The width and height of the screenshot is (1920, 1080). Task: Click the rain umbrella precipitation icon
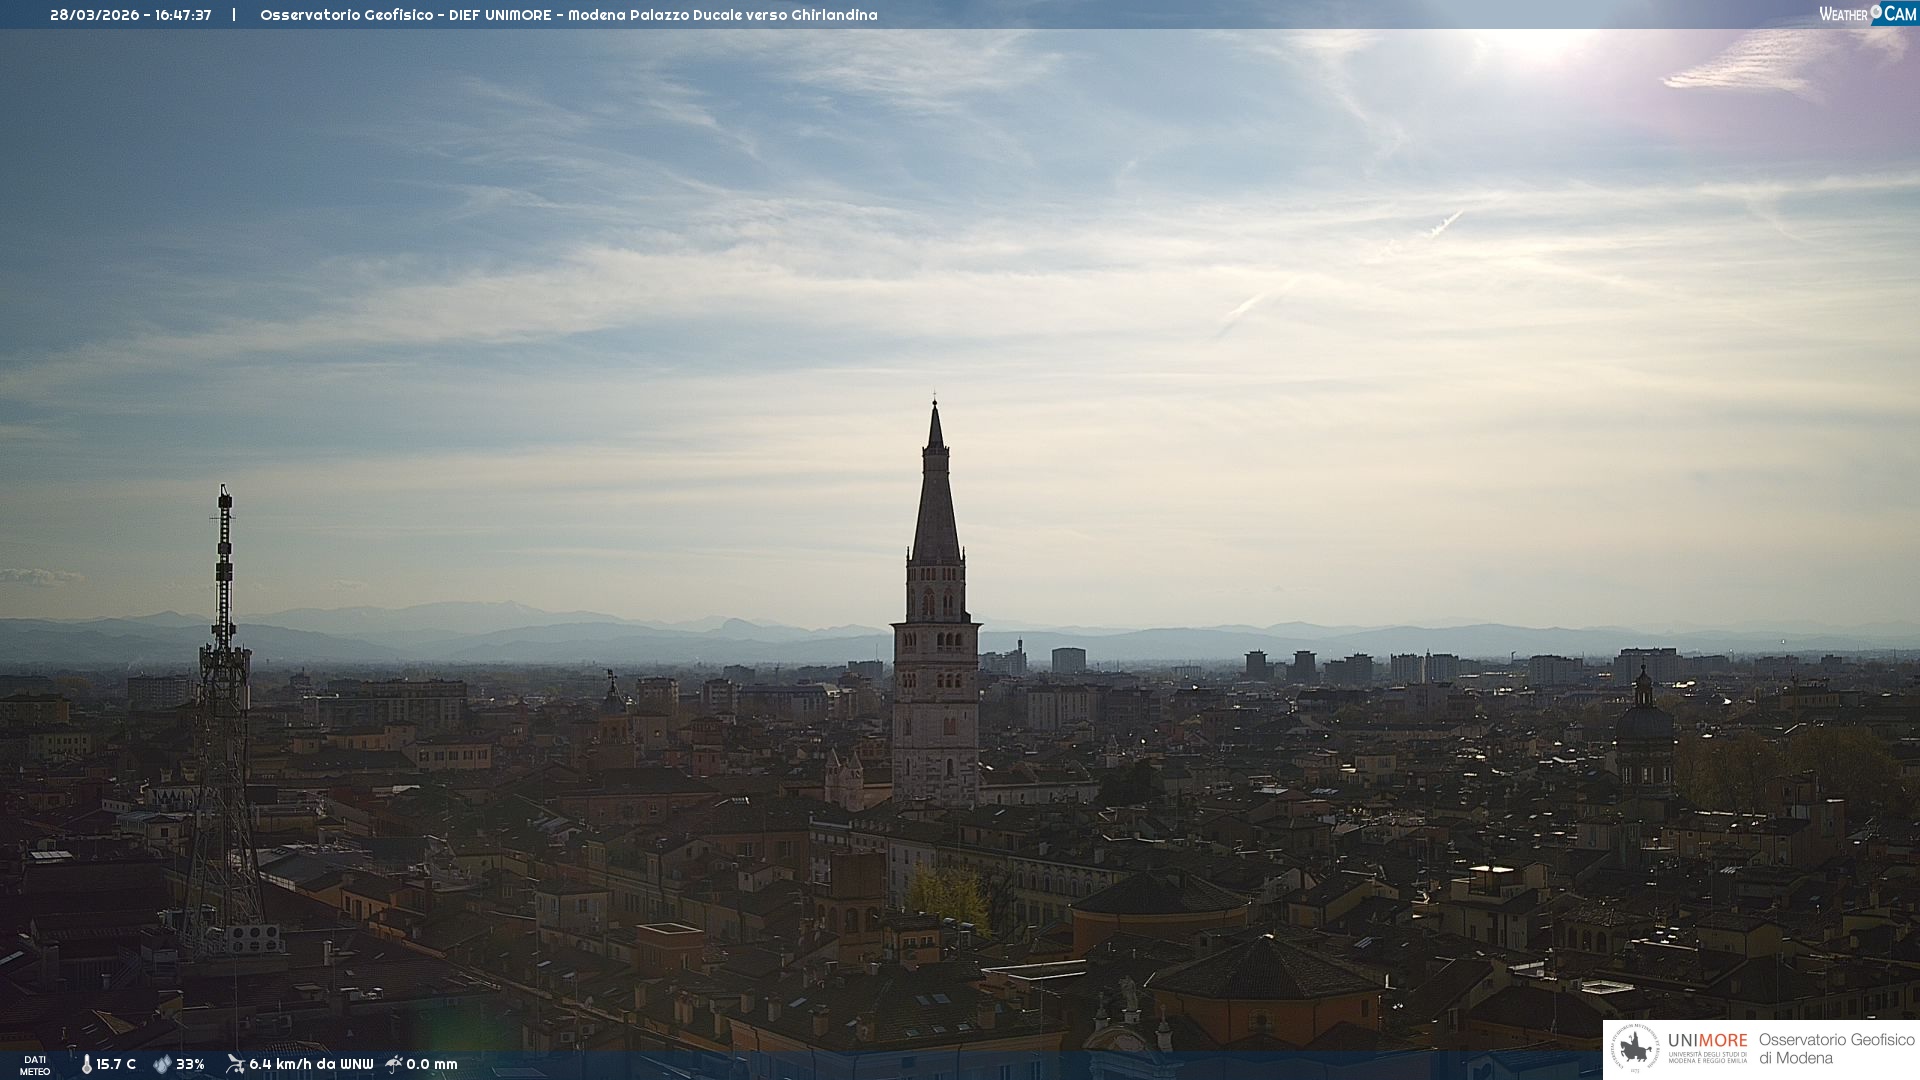tap(394, 1064)
